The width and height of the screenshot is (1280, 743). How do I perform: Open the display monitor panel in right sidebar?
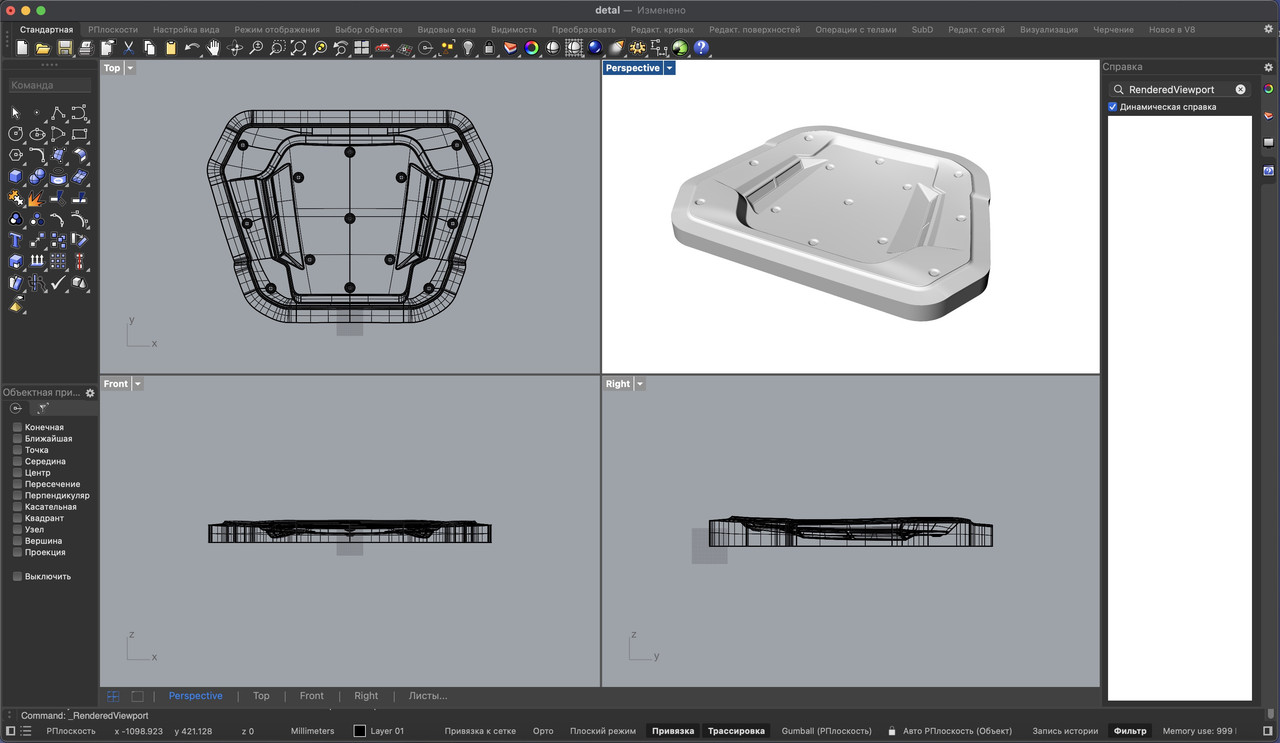(1268, 142)
